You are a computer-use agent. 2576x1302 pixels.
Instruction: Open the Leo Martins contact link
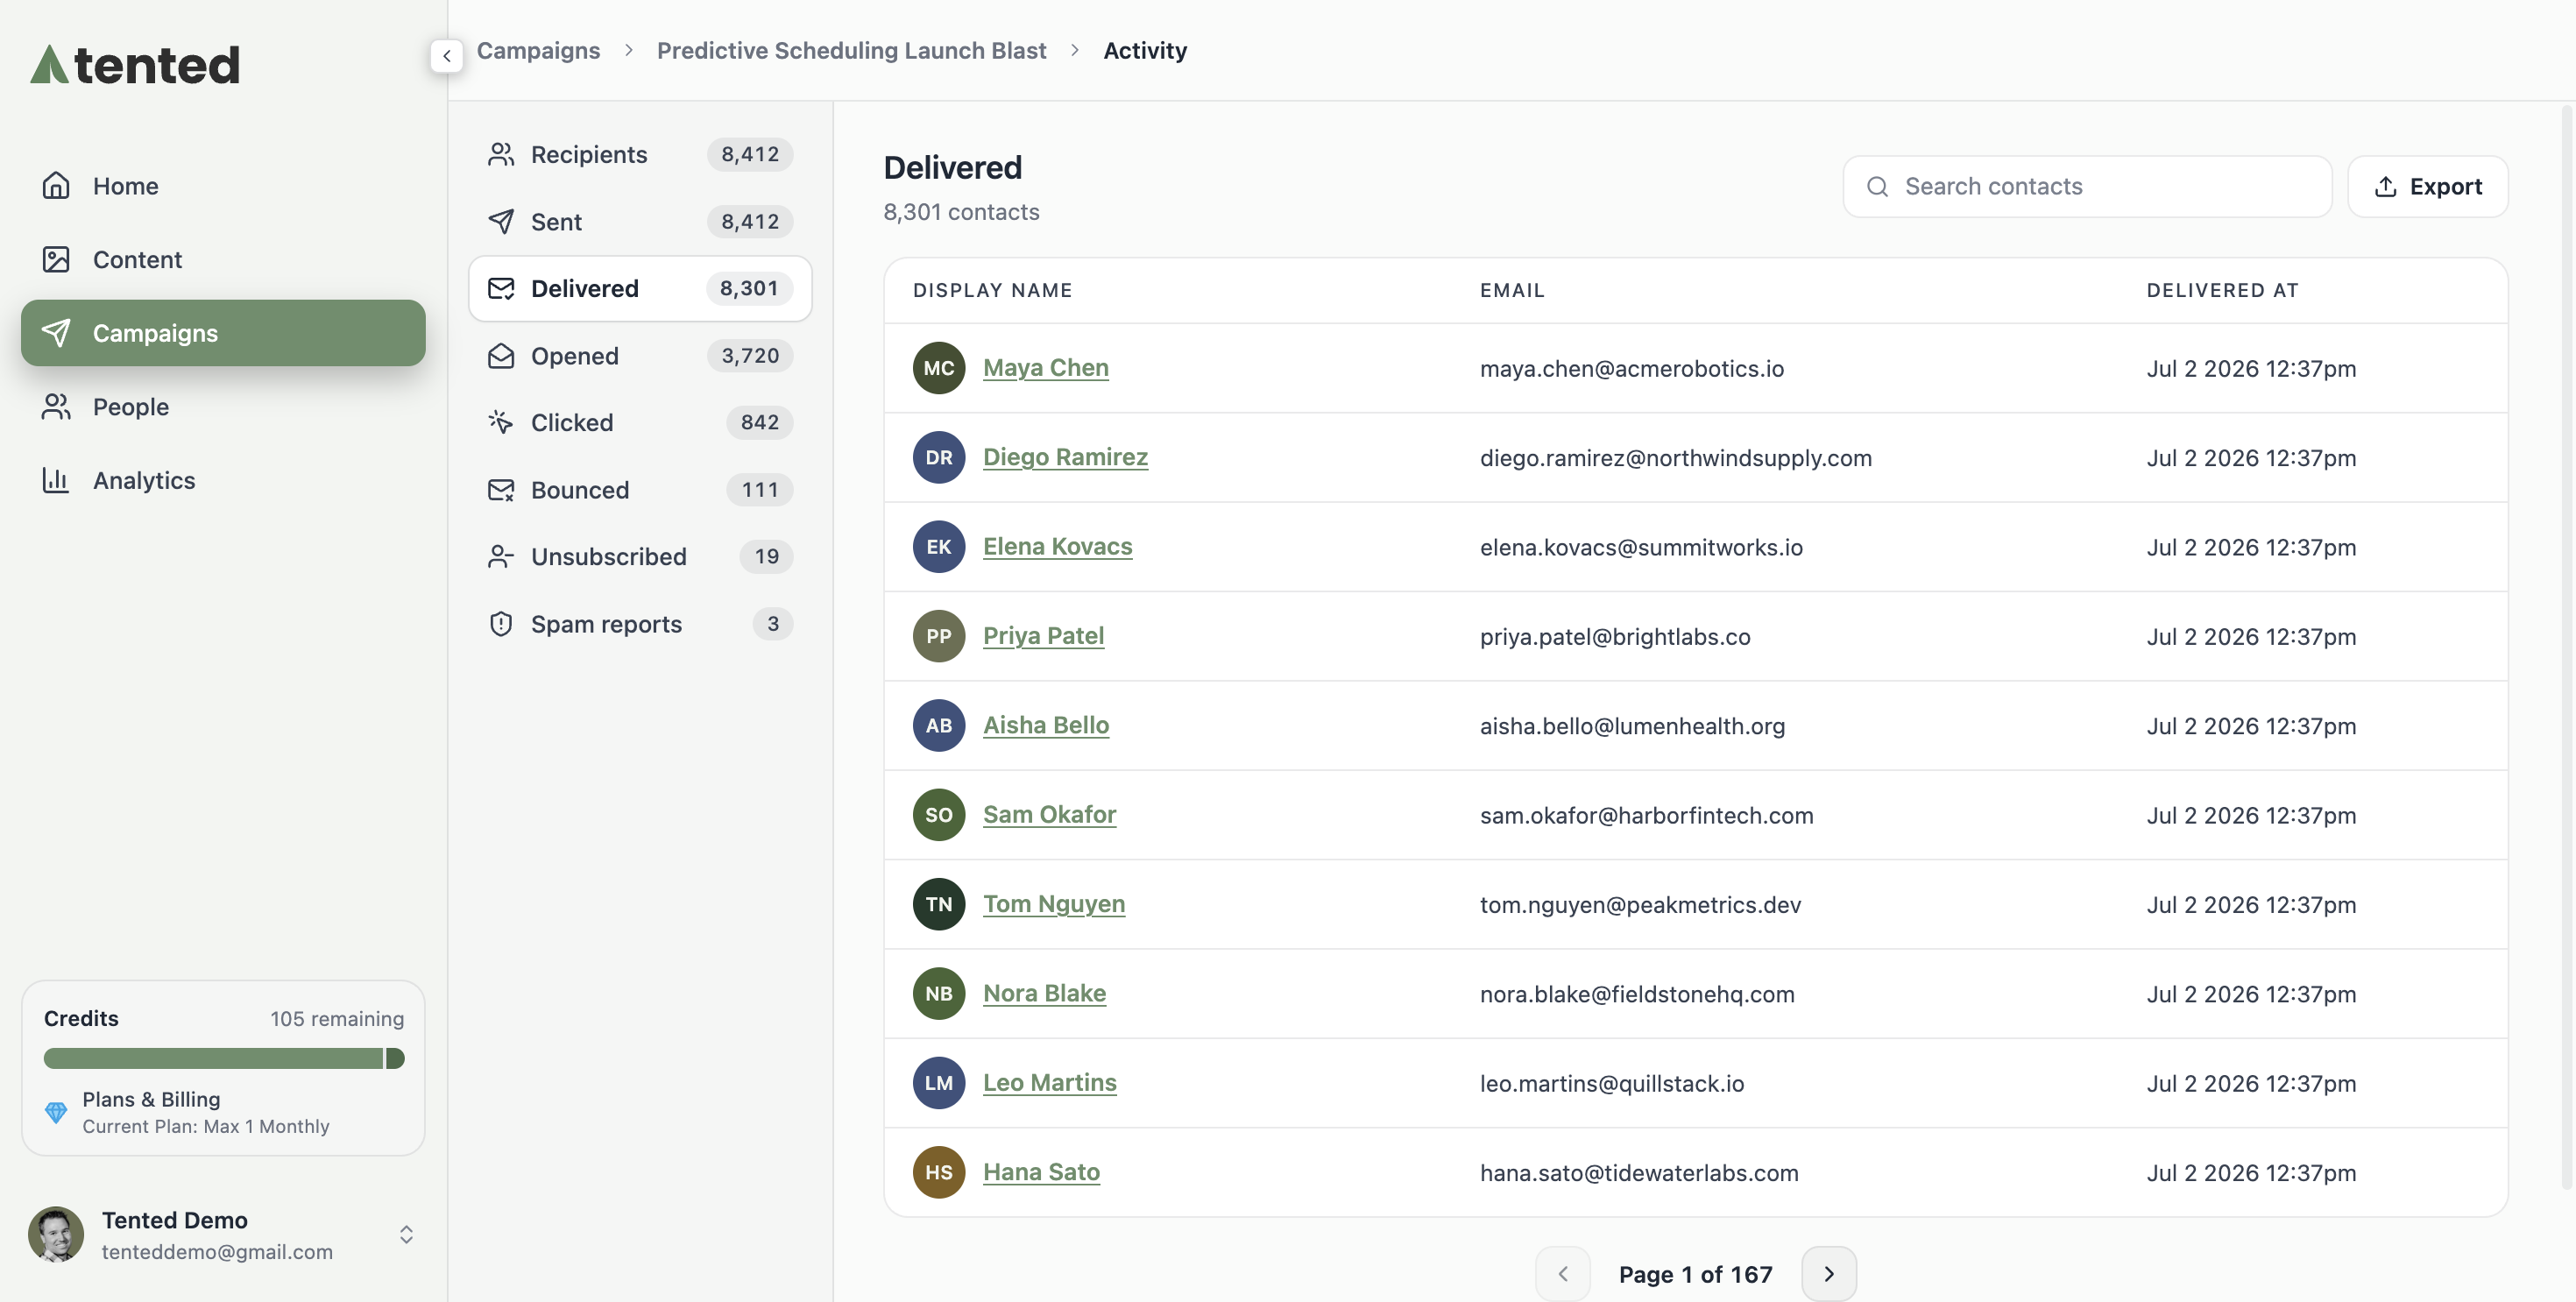1049,1083
